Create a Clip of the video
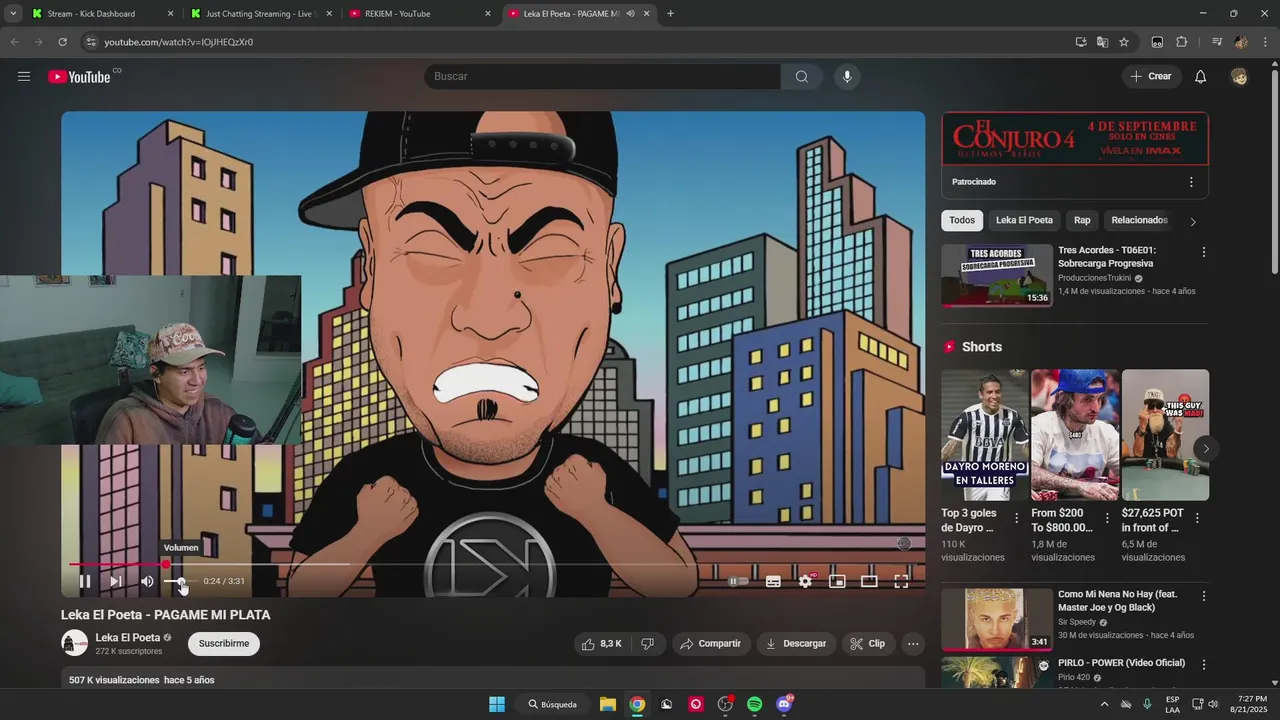This screenshot has height=720, width=1280. [868, 644]
